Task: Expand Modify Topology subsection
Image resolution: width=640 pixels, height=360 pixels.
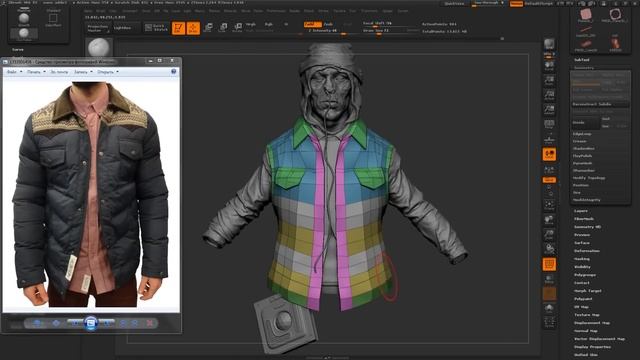Action: [x=589, y=178]
